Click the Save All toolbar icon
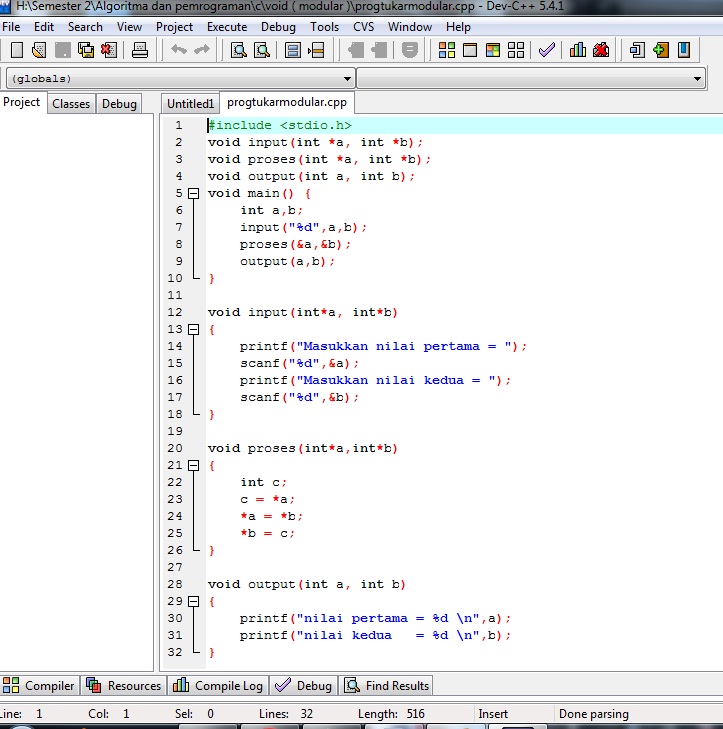 coord(86,50)
